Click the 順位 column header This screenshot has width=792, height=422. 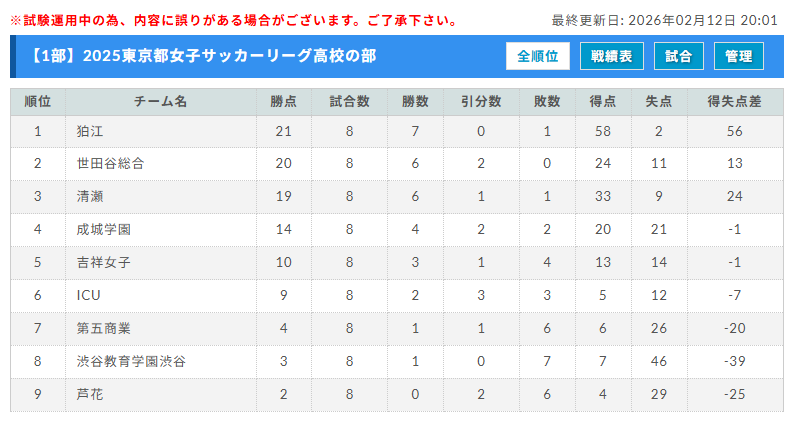tap(38, 102)
